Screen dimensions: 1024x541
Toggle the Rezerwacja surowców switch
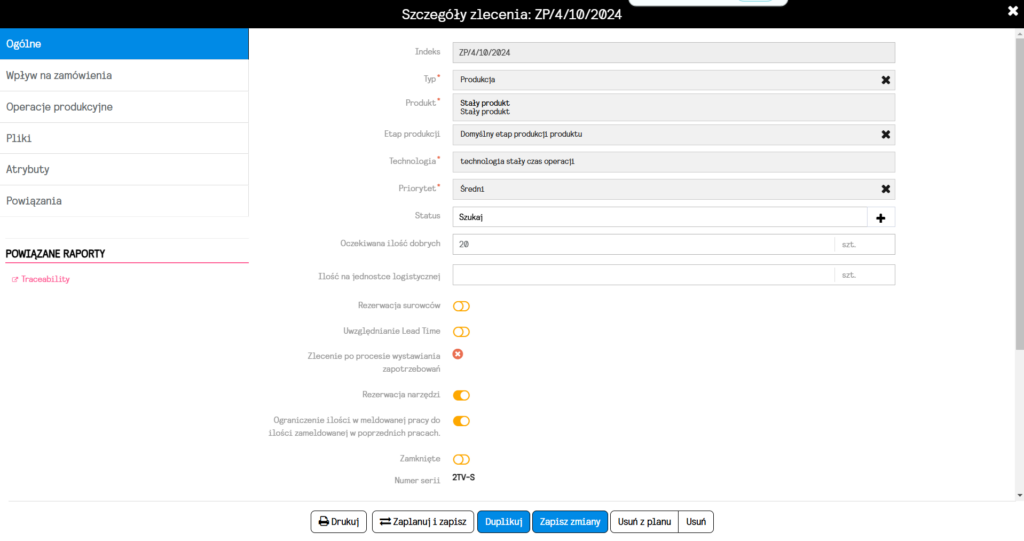(461, 306)
